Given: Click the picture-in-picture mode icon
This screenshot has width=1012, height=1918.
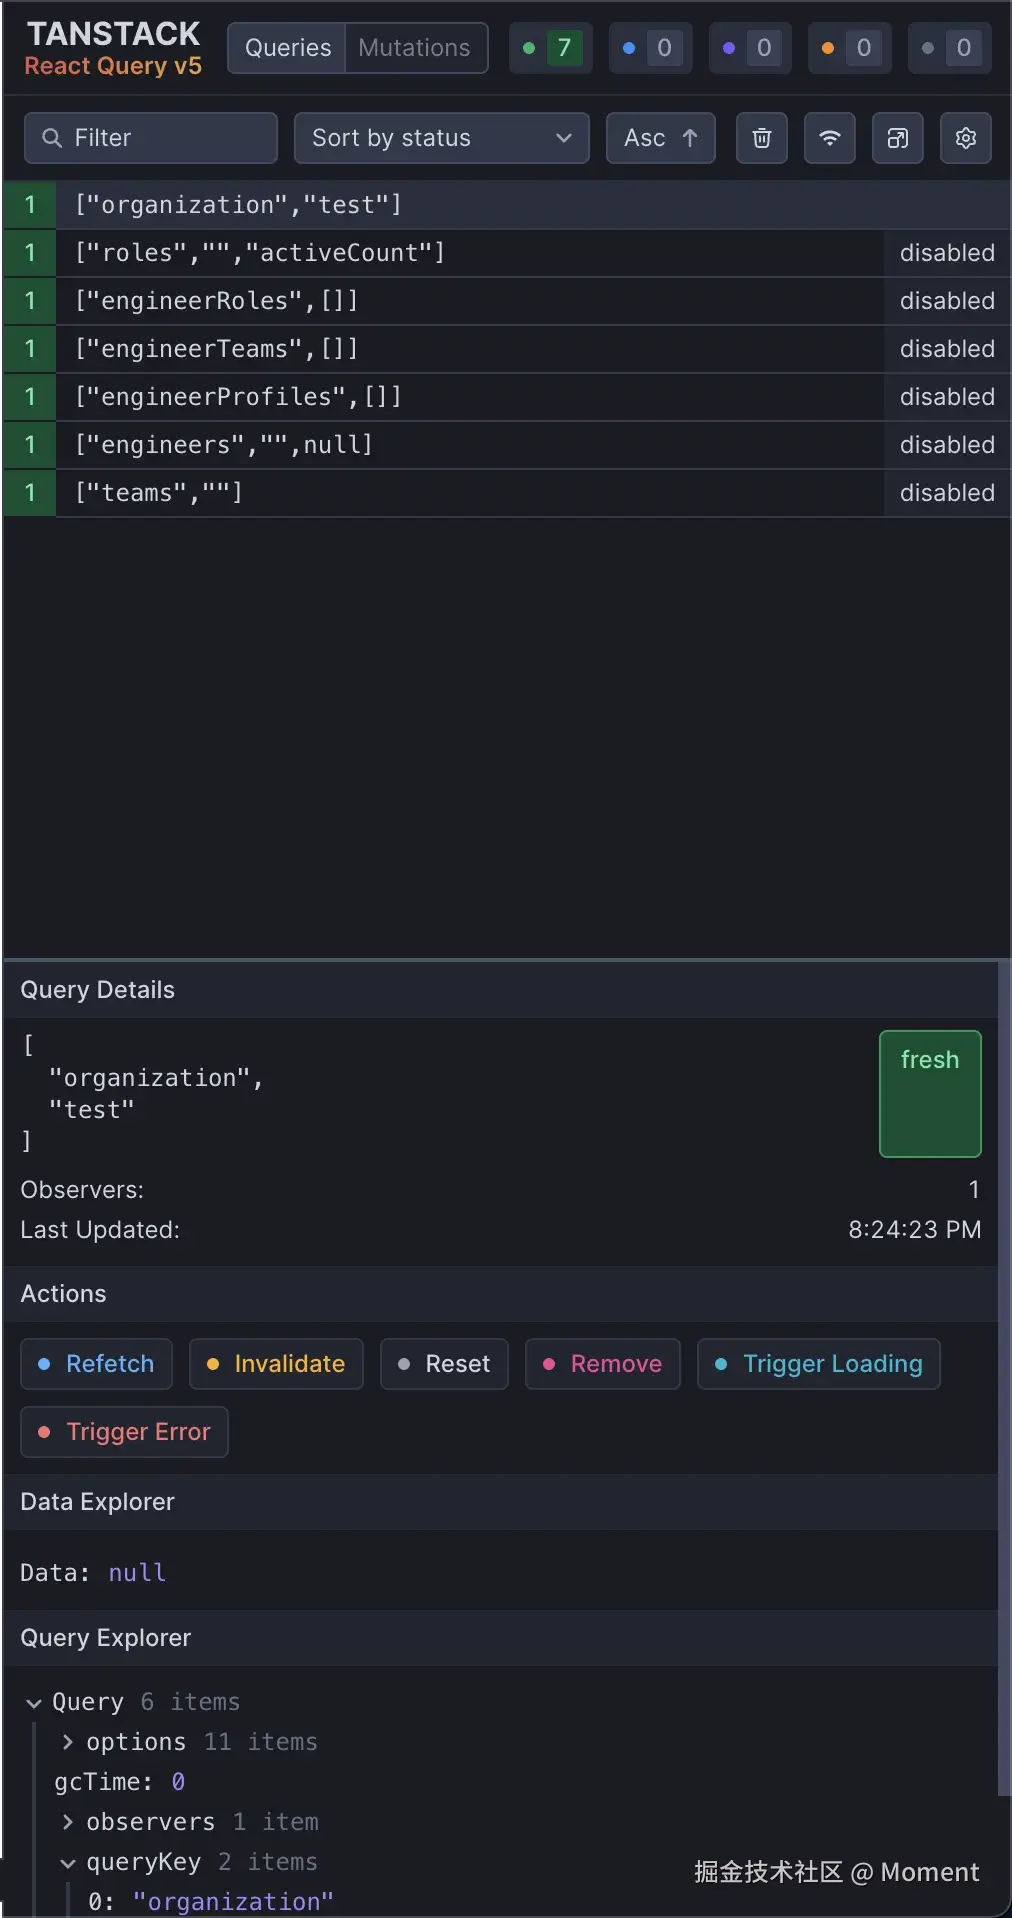Looking at the screenshot, I should tap(897, 138).
